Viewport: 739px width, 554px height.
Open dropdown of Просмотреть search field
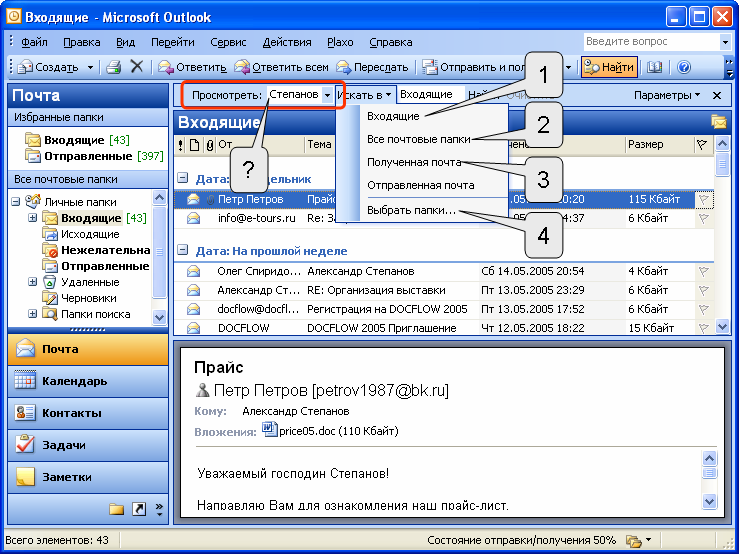point(327,95)
